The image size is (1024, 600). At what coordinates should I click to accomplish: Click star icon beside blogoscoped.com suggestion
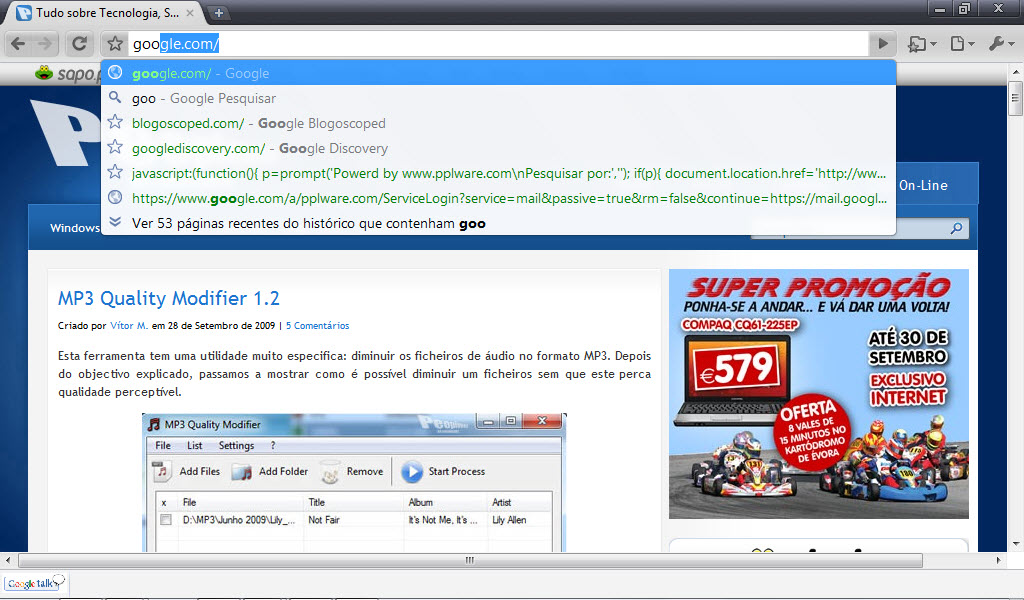[115, 121]
